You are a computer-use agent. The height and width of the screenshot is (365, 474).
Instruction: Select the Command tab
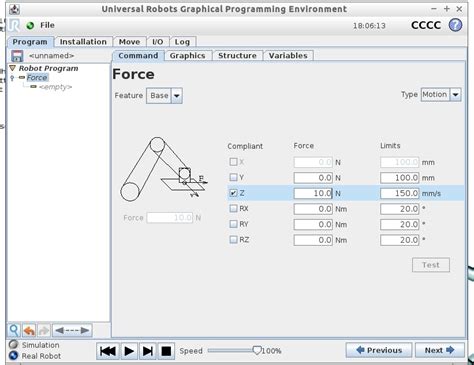[138, 56]
